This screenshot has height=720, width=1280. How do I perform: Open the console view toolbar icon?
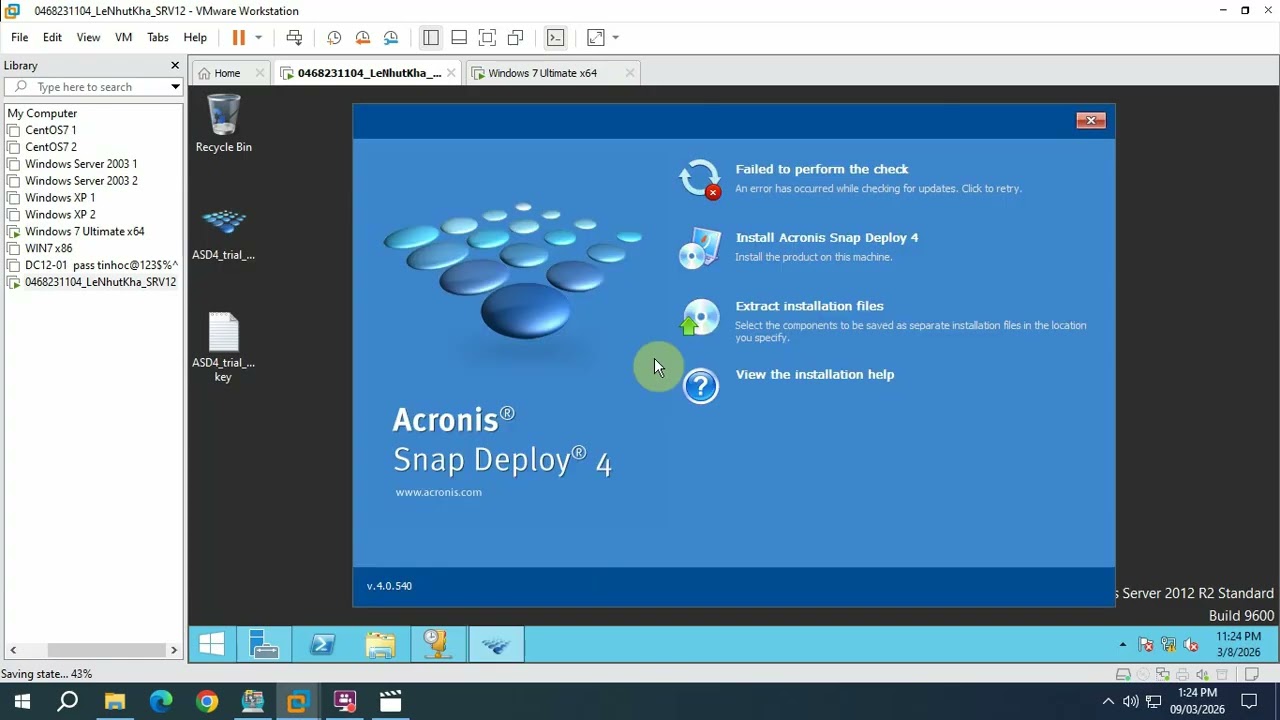click(x=556, y=37)
